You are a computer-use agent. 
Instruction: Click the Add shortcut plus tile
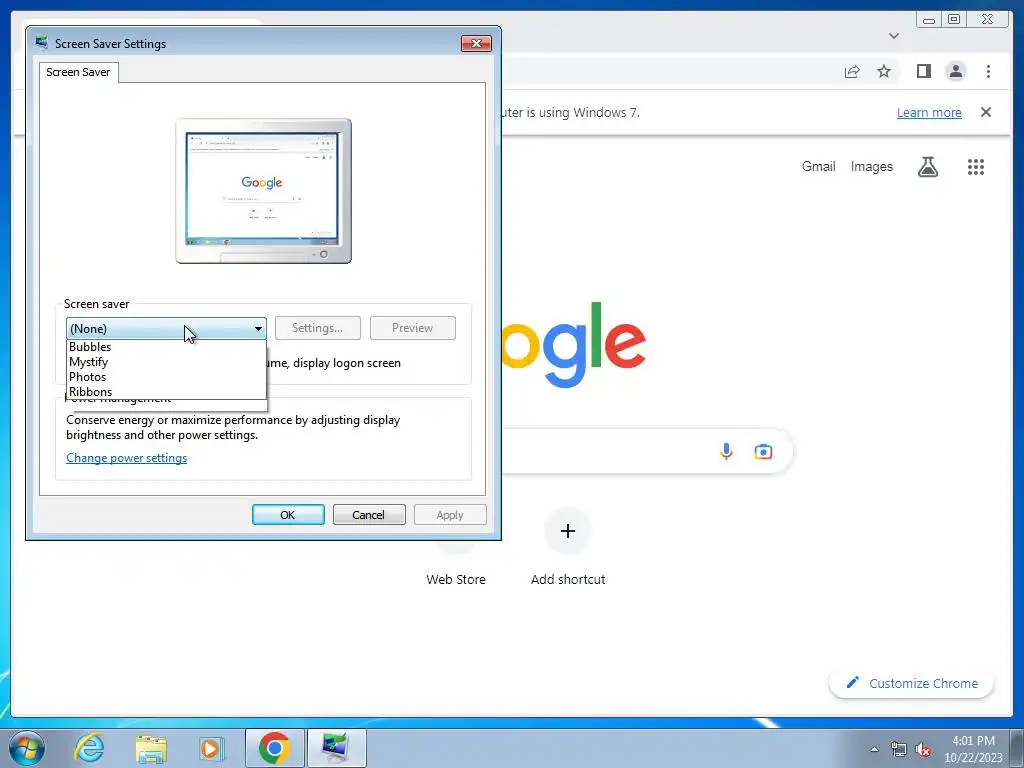pos(568,531)
